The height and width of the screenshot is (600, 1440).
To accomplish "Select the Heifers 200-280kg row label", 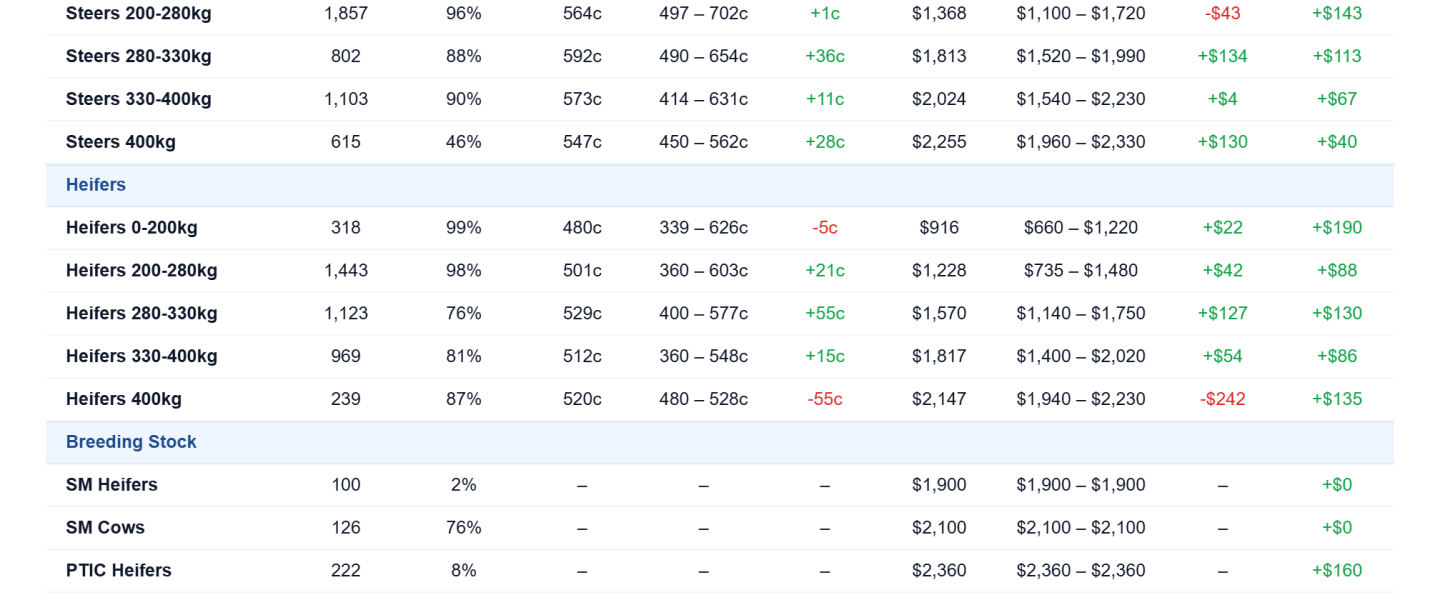I will [142, 271].
